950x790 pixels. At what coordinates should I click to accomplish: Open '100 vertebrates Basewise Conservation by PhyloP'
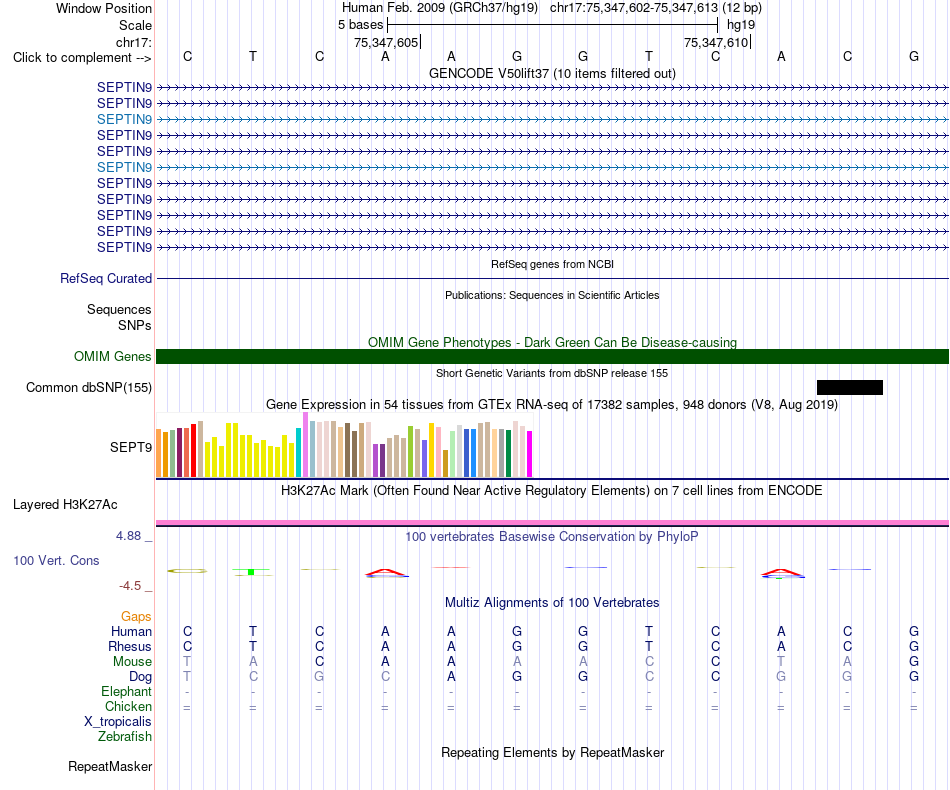552,537
